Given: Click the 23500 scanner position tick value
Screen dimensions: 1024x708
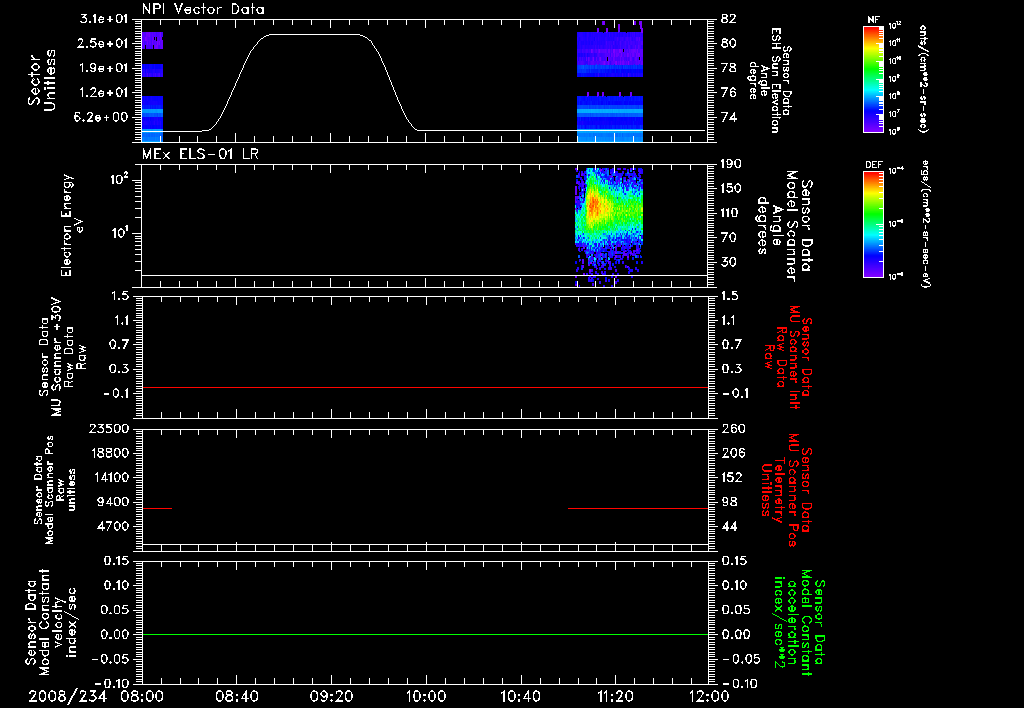Looking at the screenshot, I should (x=109, y=428).
